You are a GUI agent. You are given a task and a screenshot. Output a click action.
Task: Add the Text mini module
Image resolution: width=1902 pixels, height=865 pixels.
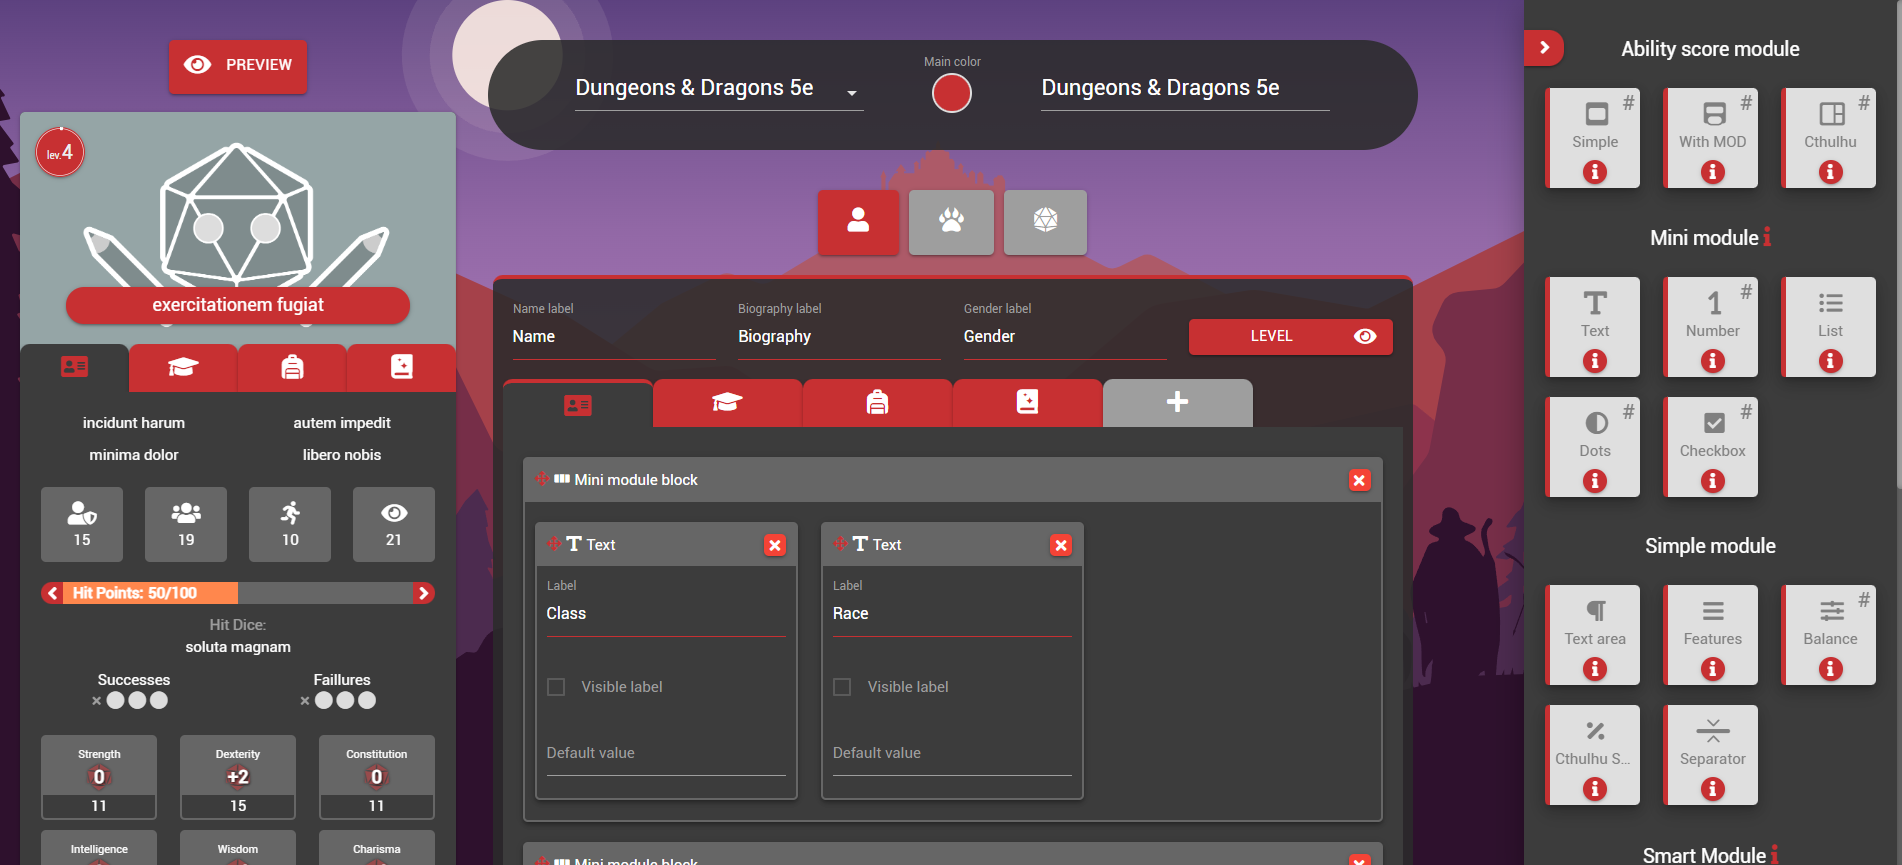[1594, 327]
